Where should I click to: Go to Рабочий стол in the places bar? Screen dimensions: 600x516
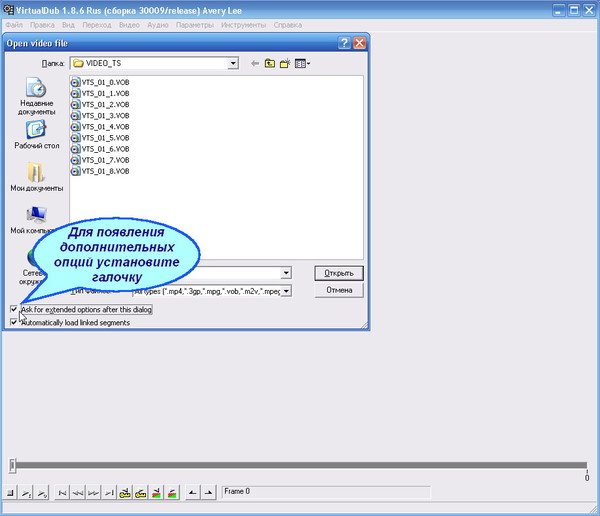36,135
